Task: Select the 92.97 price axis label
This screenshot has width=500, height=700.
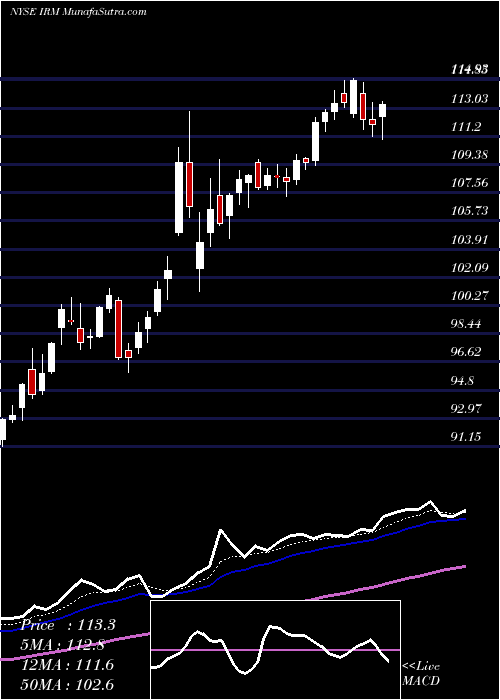Action: click(466, 408)
